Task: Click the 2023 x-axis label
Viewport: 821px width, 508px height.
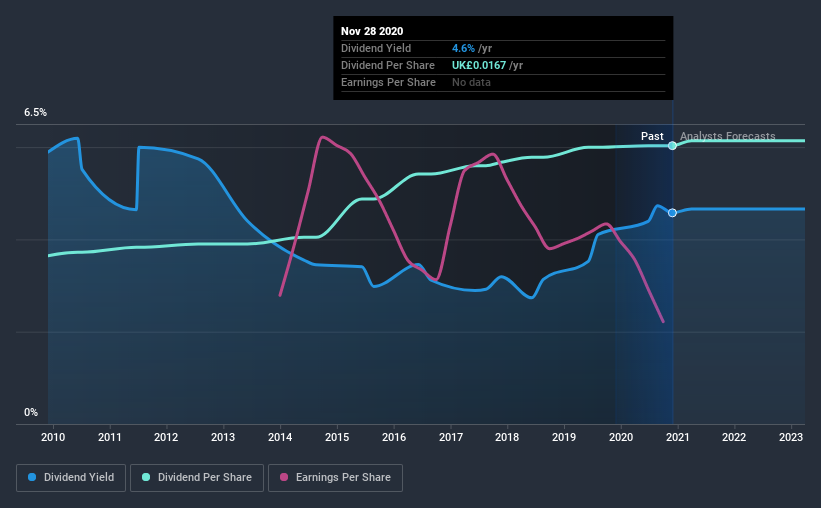Action: coord(791,437)
